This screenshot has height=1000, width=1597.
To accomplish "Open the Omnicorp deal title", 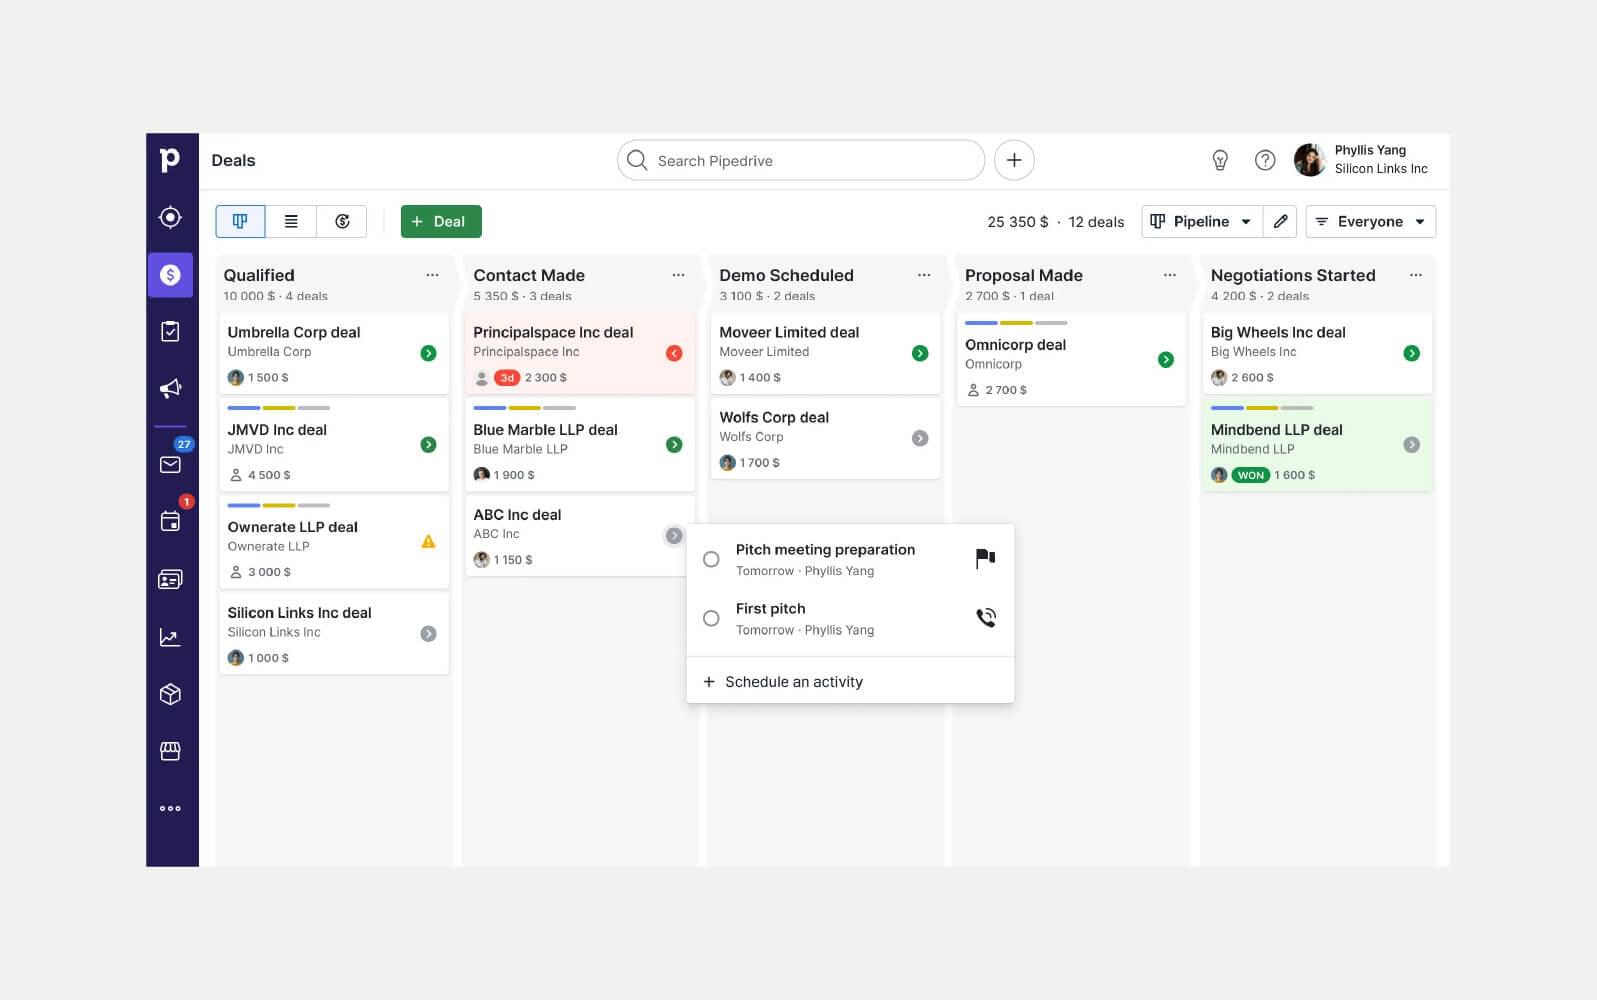I will [1016, 344].
